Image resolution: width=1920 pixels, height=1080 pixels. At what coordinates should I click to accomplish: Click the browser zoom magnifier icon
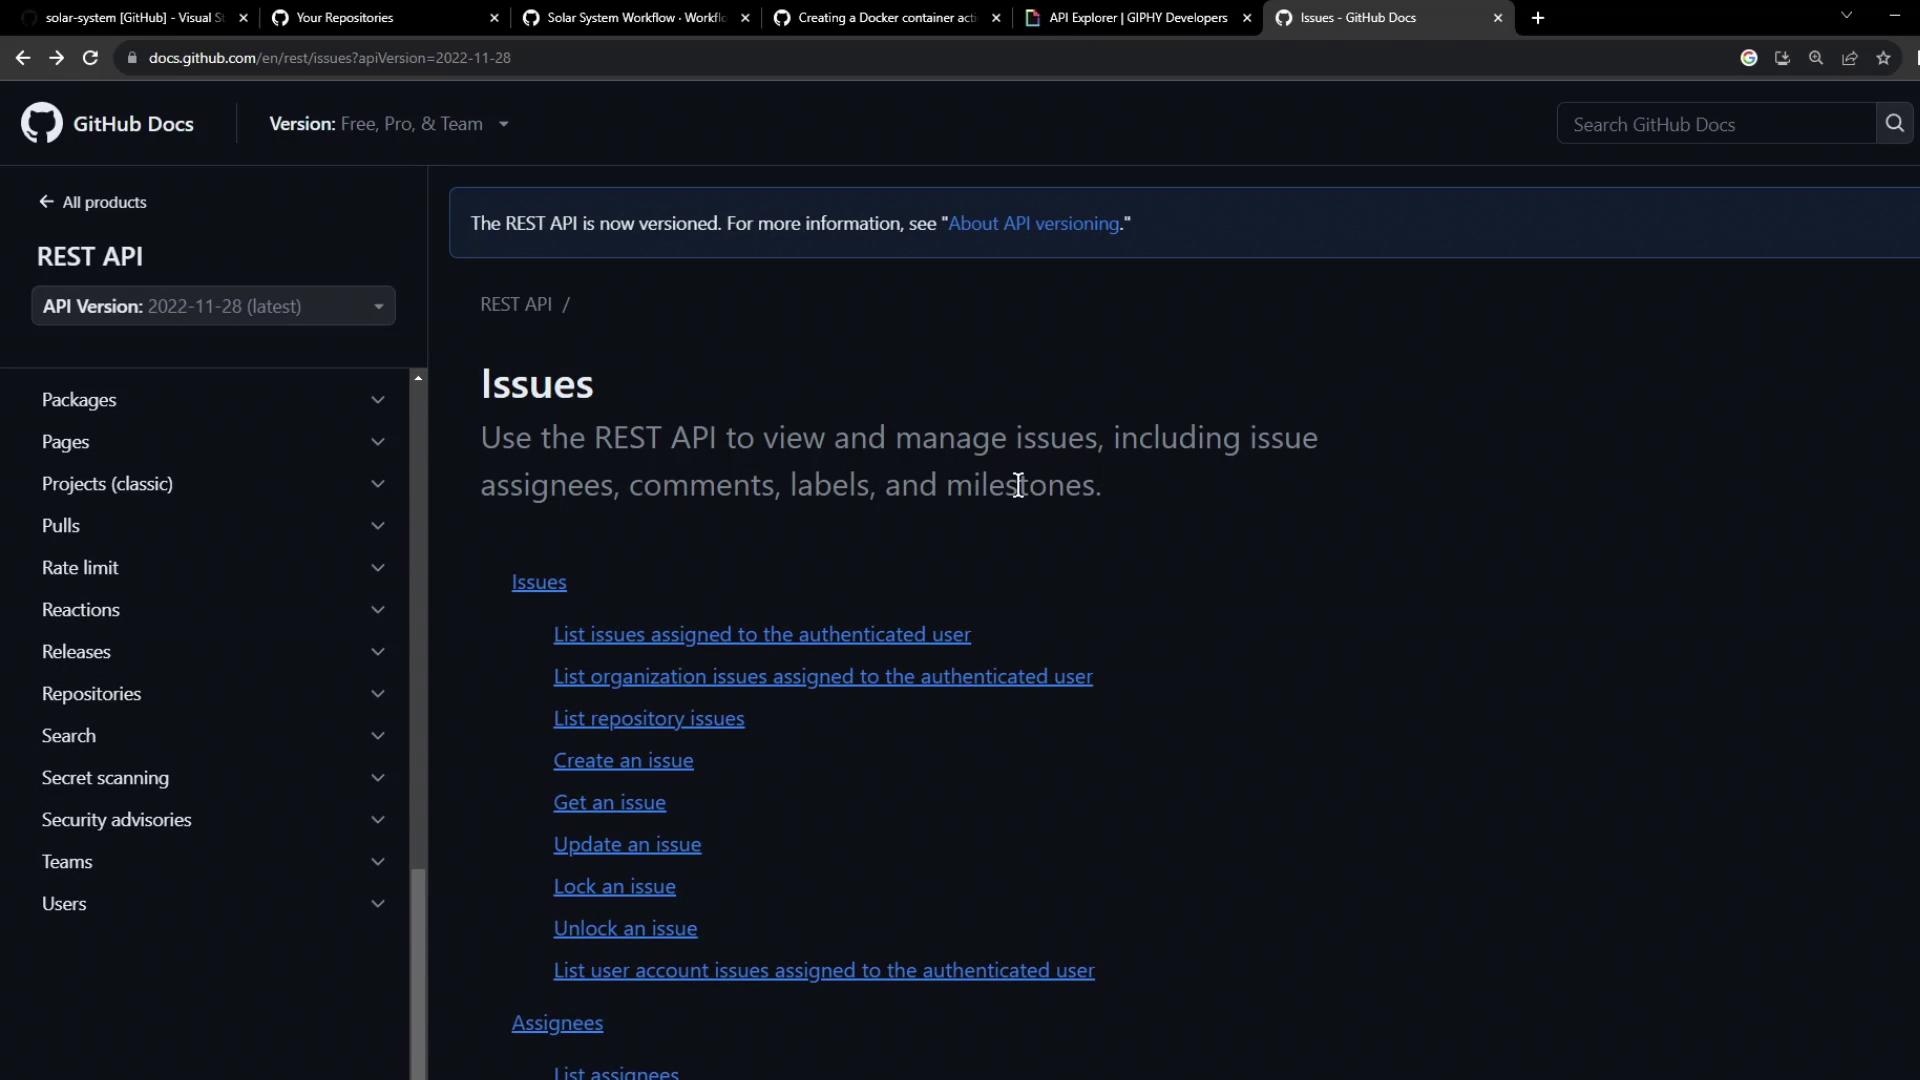(1816, 58)
